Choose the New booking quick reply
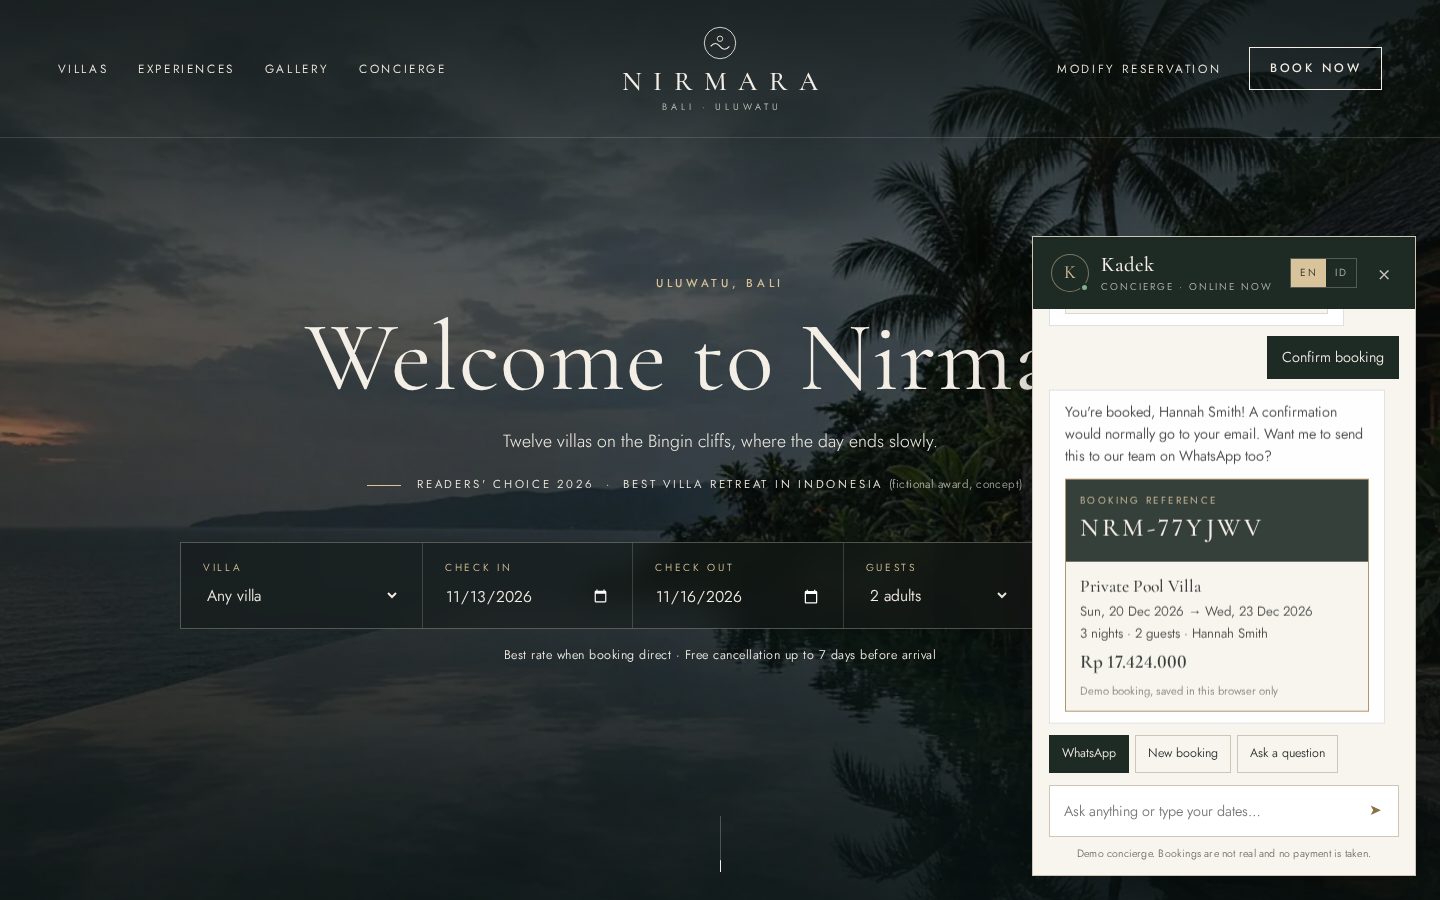This screenshot has height=900, width=1440. click(x=1183, y=754)
